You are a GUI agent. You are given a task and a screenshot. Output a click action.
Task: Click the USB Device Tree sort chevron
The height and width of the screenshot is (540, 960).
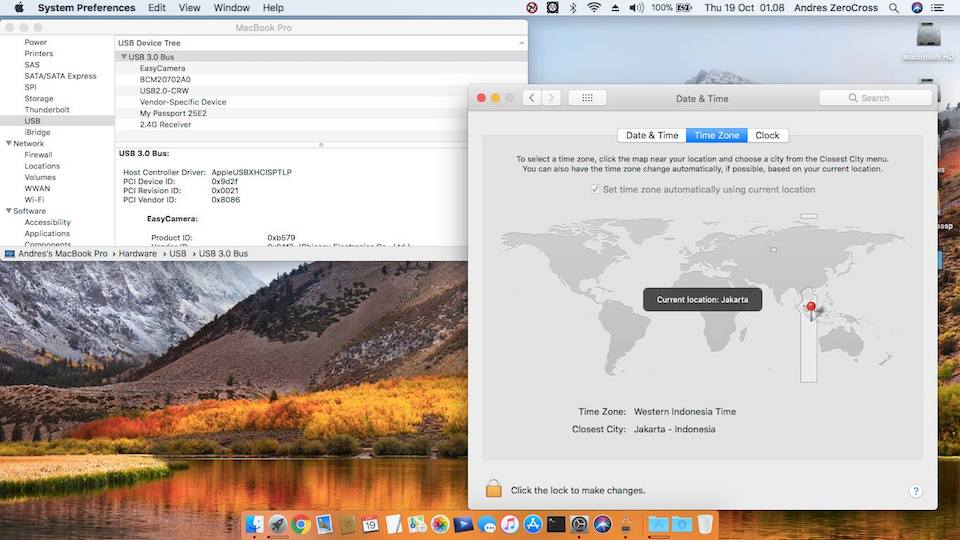(521, 43)
